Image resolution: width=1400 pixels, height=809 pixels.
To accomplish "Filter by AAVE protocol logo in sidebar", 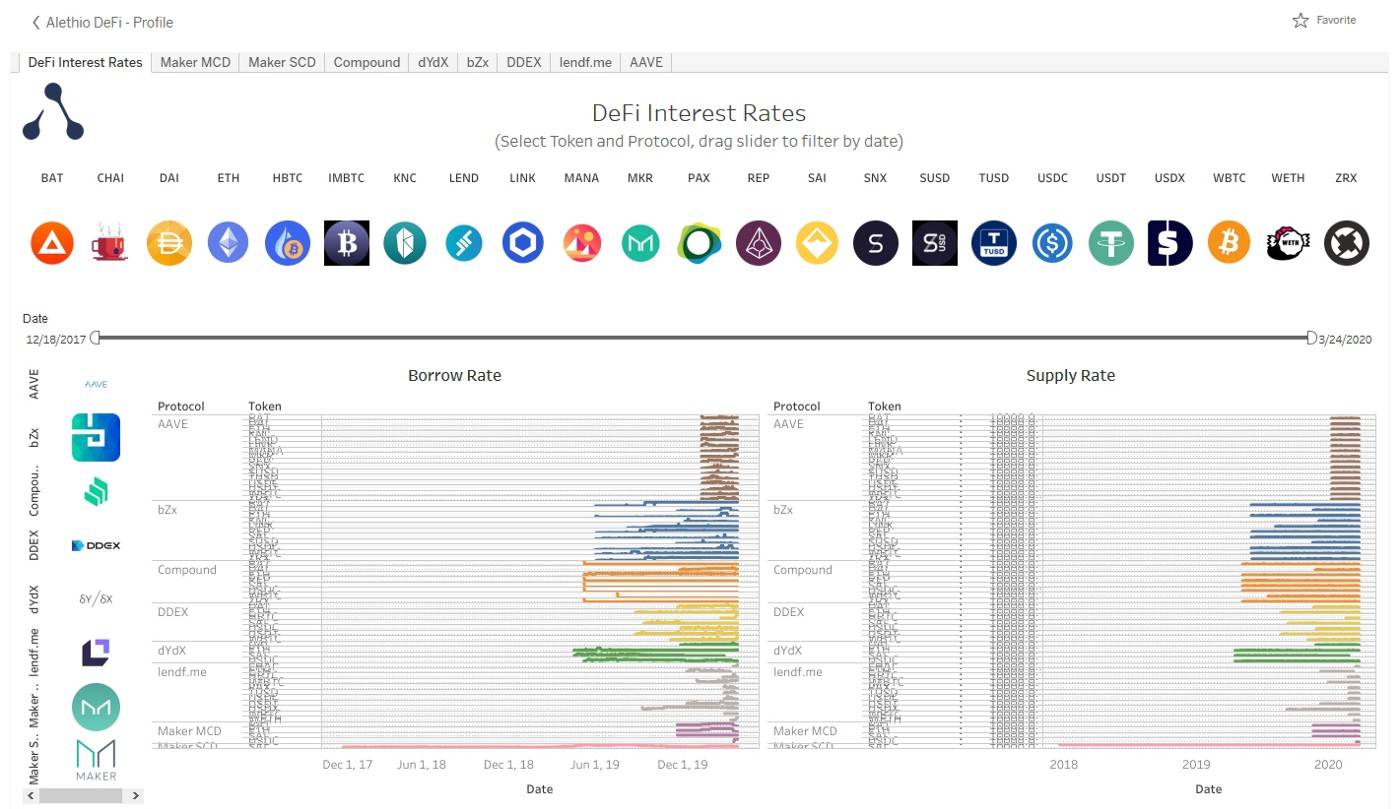I will 96,384.
